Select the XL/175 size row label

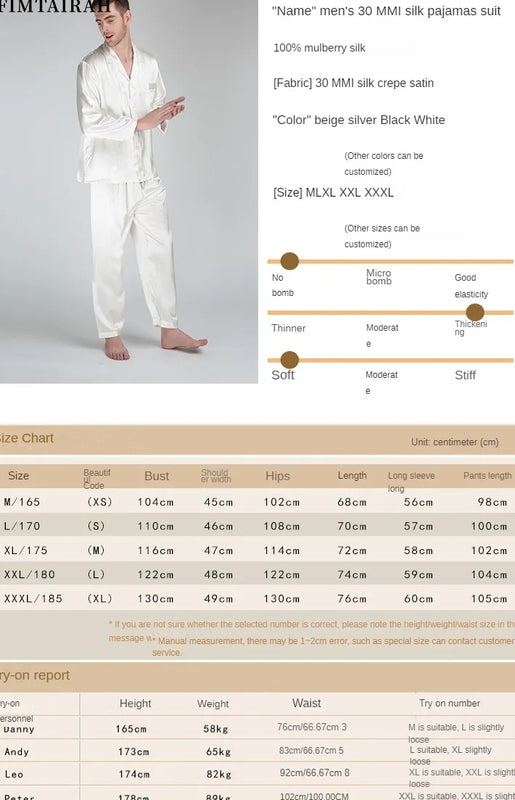coord(26,551)
